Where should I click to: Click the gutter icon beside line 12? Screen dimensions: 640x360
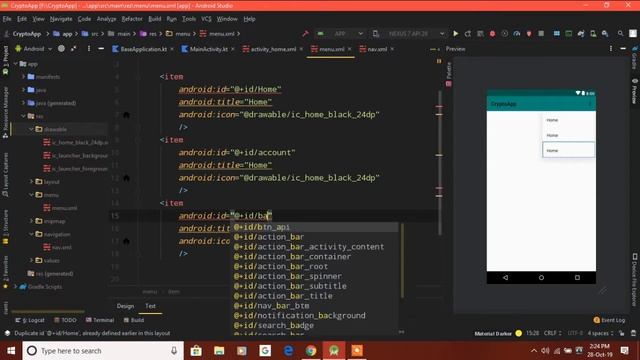(126, 178)
